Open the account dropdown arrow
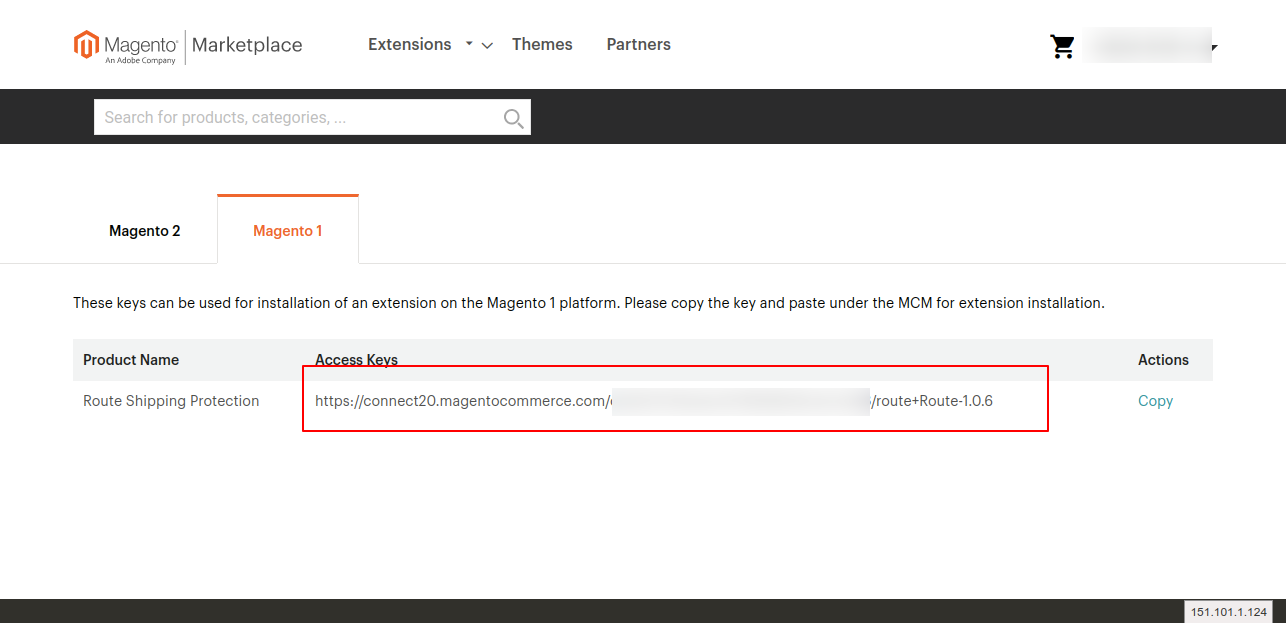 pyautogui.click(x=1213, y=48)
